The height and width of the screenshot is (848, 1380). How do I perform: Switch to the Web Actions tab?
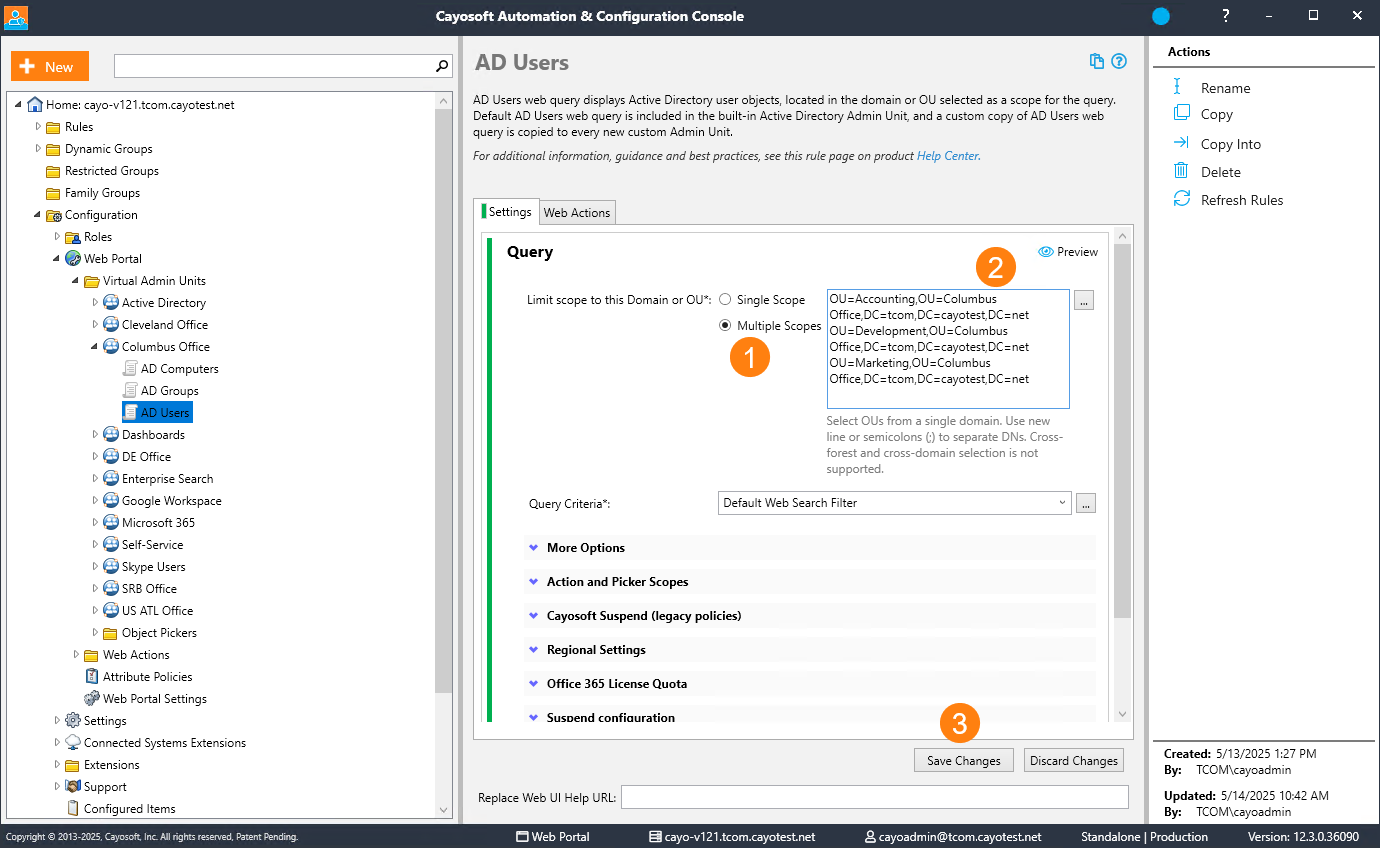577,212
